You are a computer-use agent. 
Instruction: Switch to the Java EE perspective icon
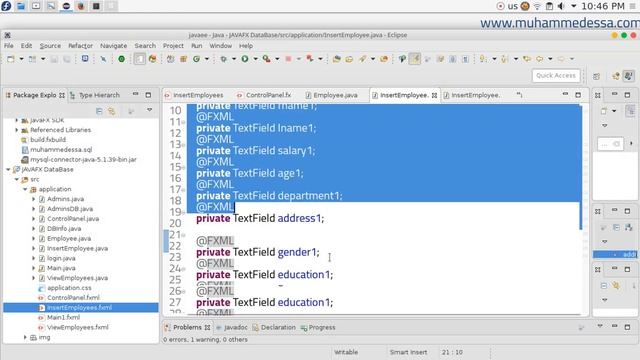tap(616, 76)
